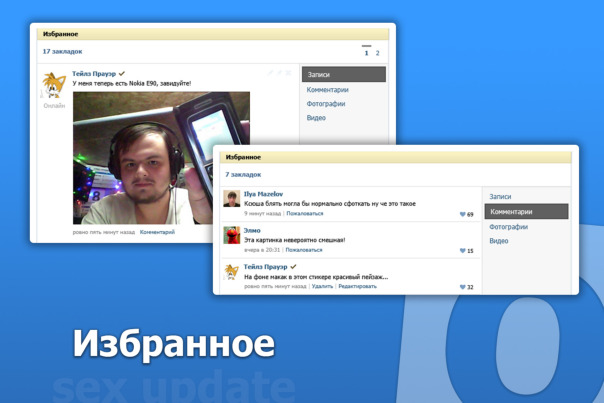Switch to Комментарии in the posts window
Image resolution: width=604 pixels, height=403 pixels.
click(327, 90)
